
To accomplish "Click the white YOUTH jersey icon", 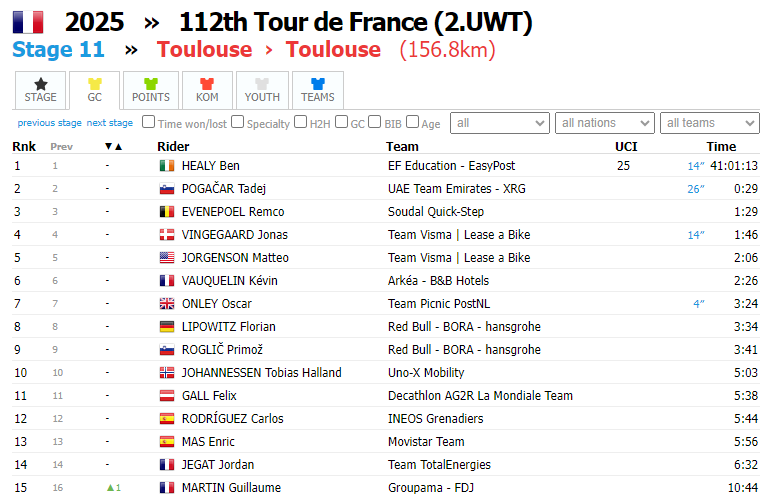I will tap(262, 84).
